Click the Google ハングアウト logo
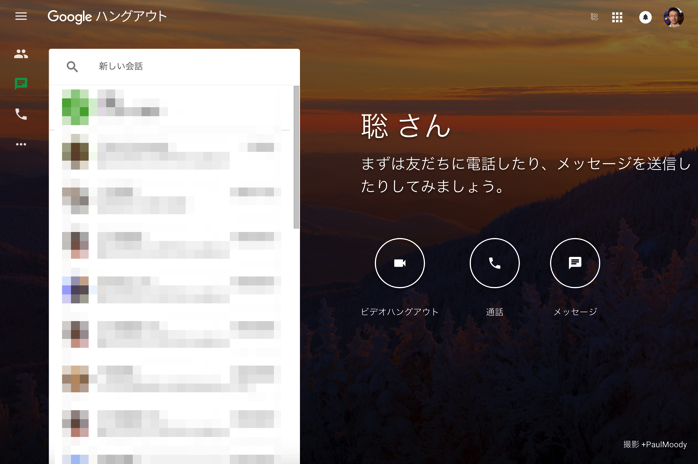 pyautogui.click(x=107, y=16)
